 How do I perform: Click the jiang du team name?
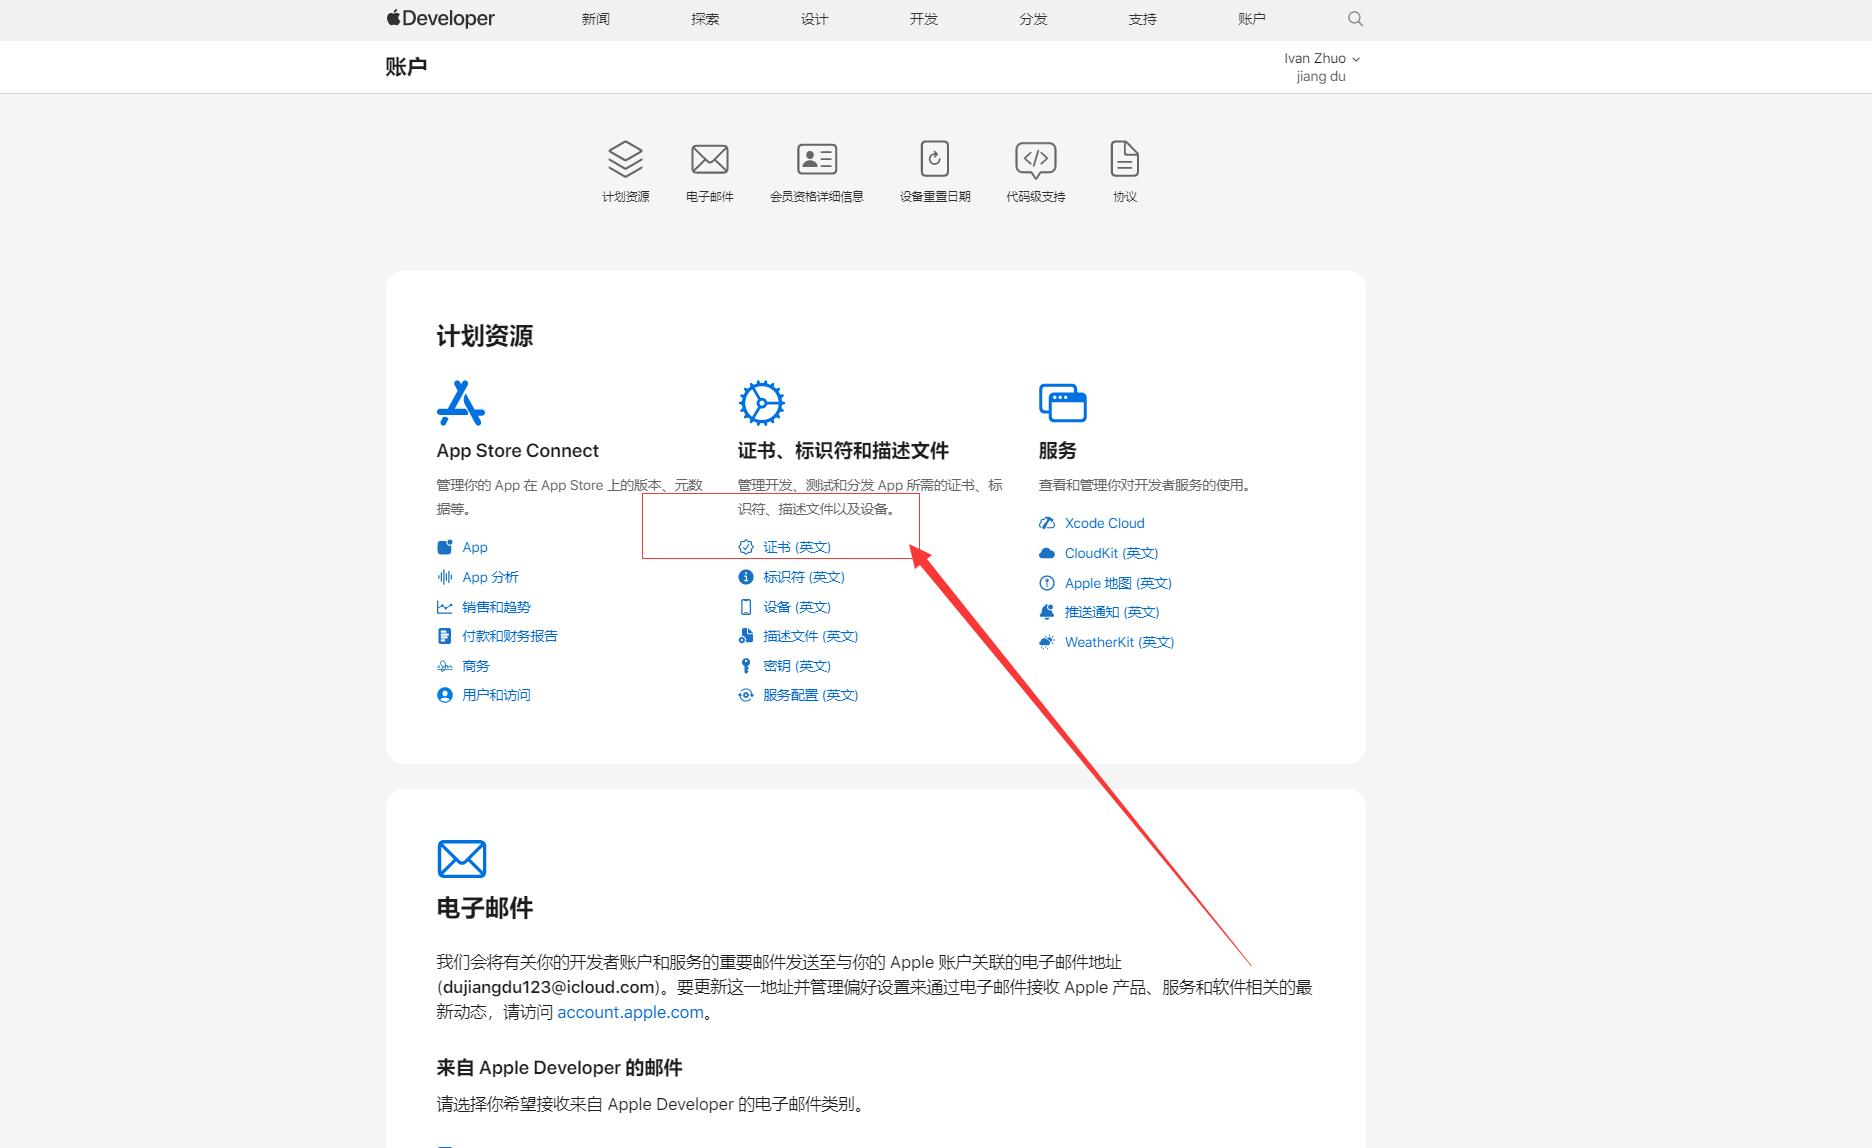(1321, 77)
